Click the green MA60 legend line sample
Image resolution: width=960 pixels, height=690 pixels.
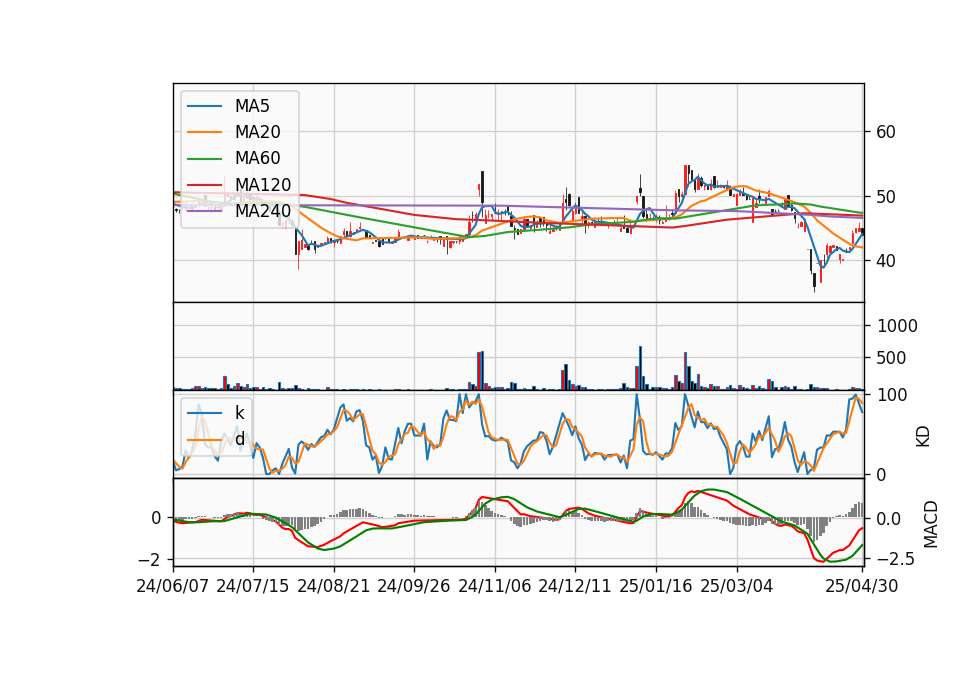pos(204,159)
